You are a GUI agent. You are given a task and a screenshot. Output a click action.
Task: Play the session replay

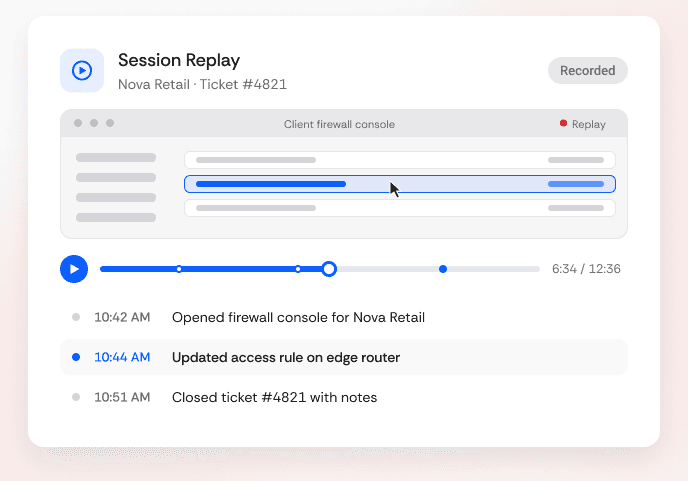pyautogui.click(x=74, y=269)
